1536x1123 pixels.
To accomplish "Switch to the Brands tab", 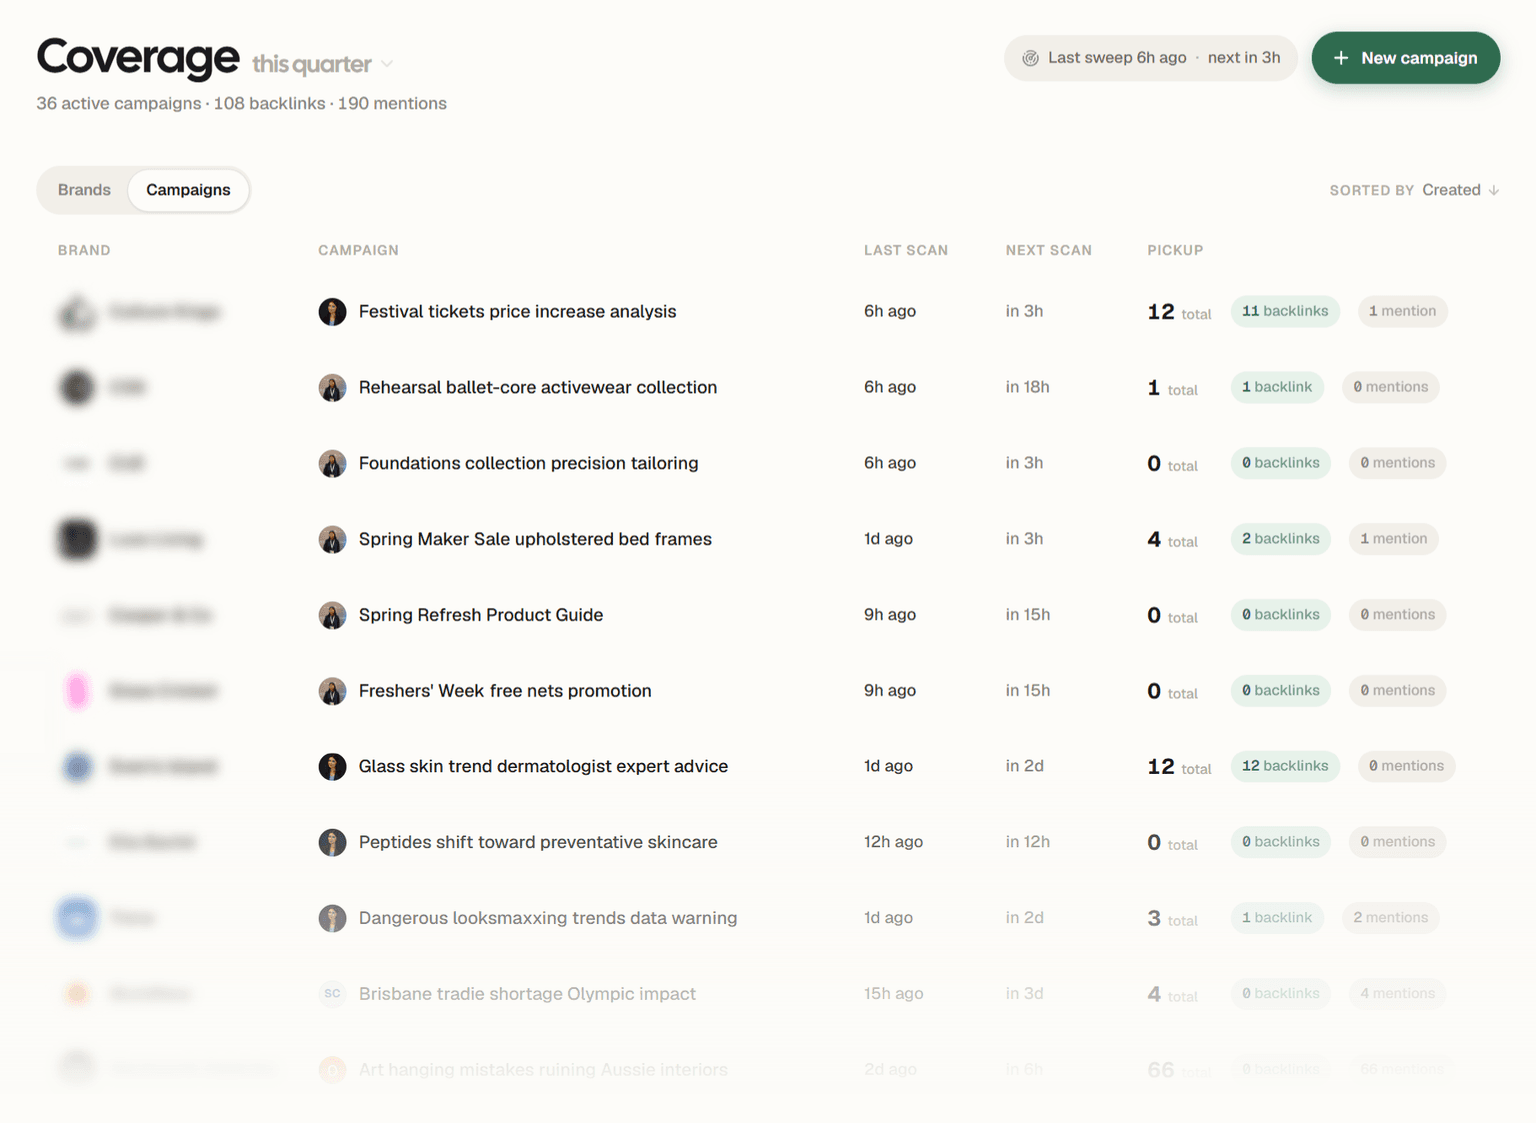I will tap(84, 190).
